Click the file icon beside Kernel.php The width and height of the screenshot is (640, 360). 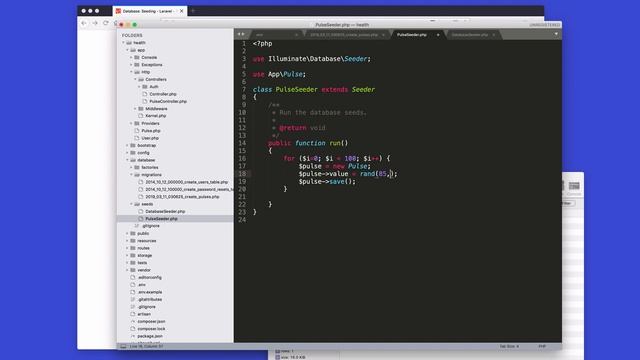[x=141, y=116]
